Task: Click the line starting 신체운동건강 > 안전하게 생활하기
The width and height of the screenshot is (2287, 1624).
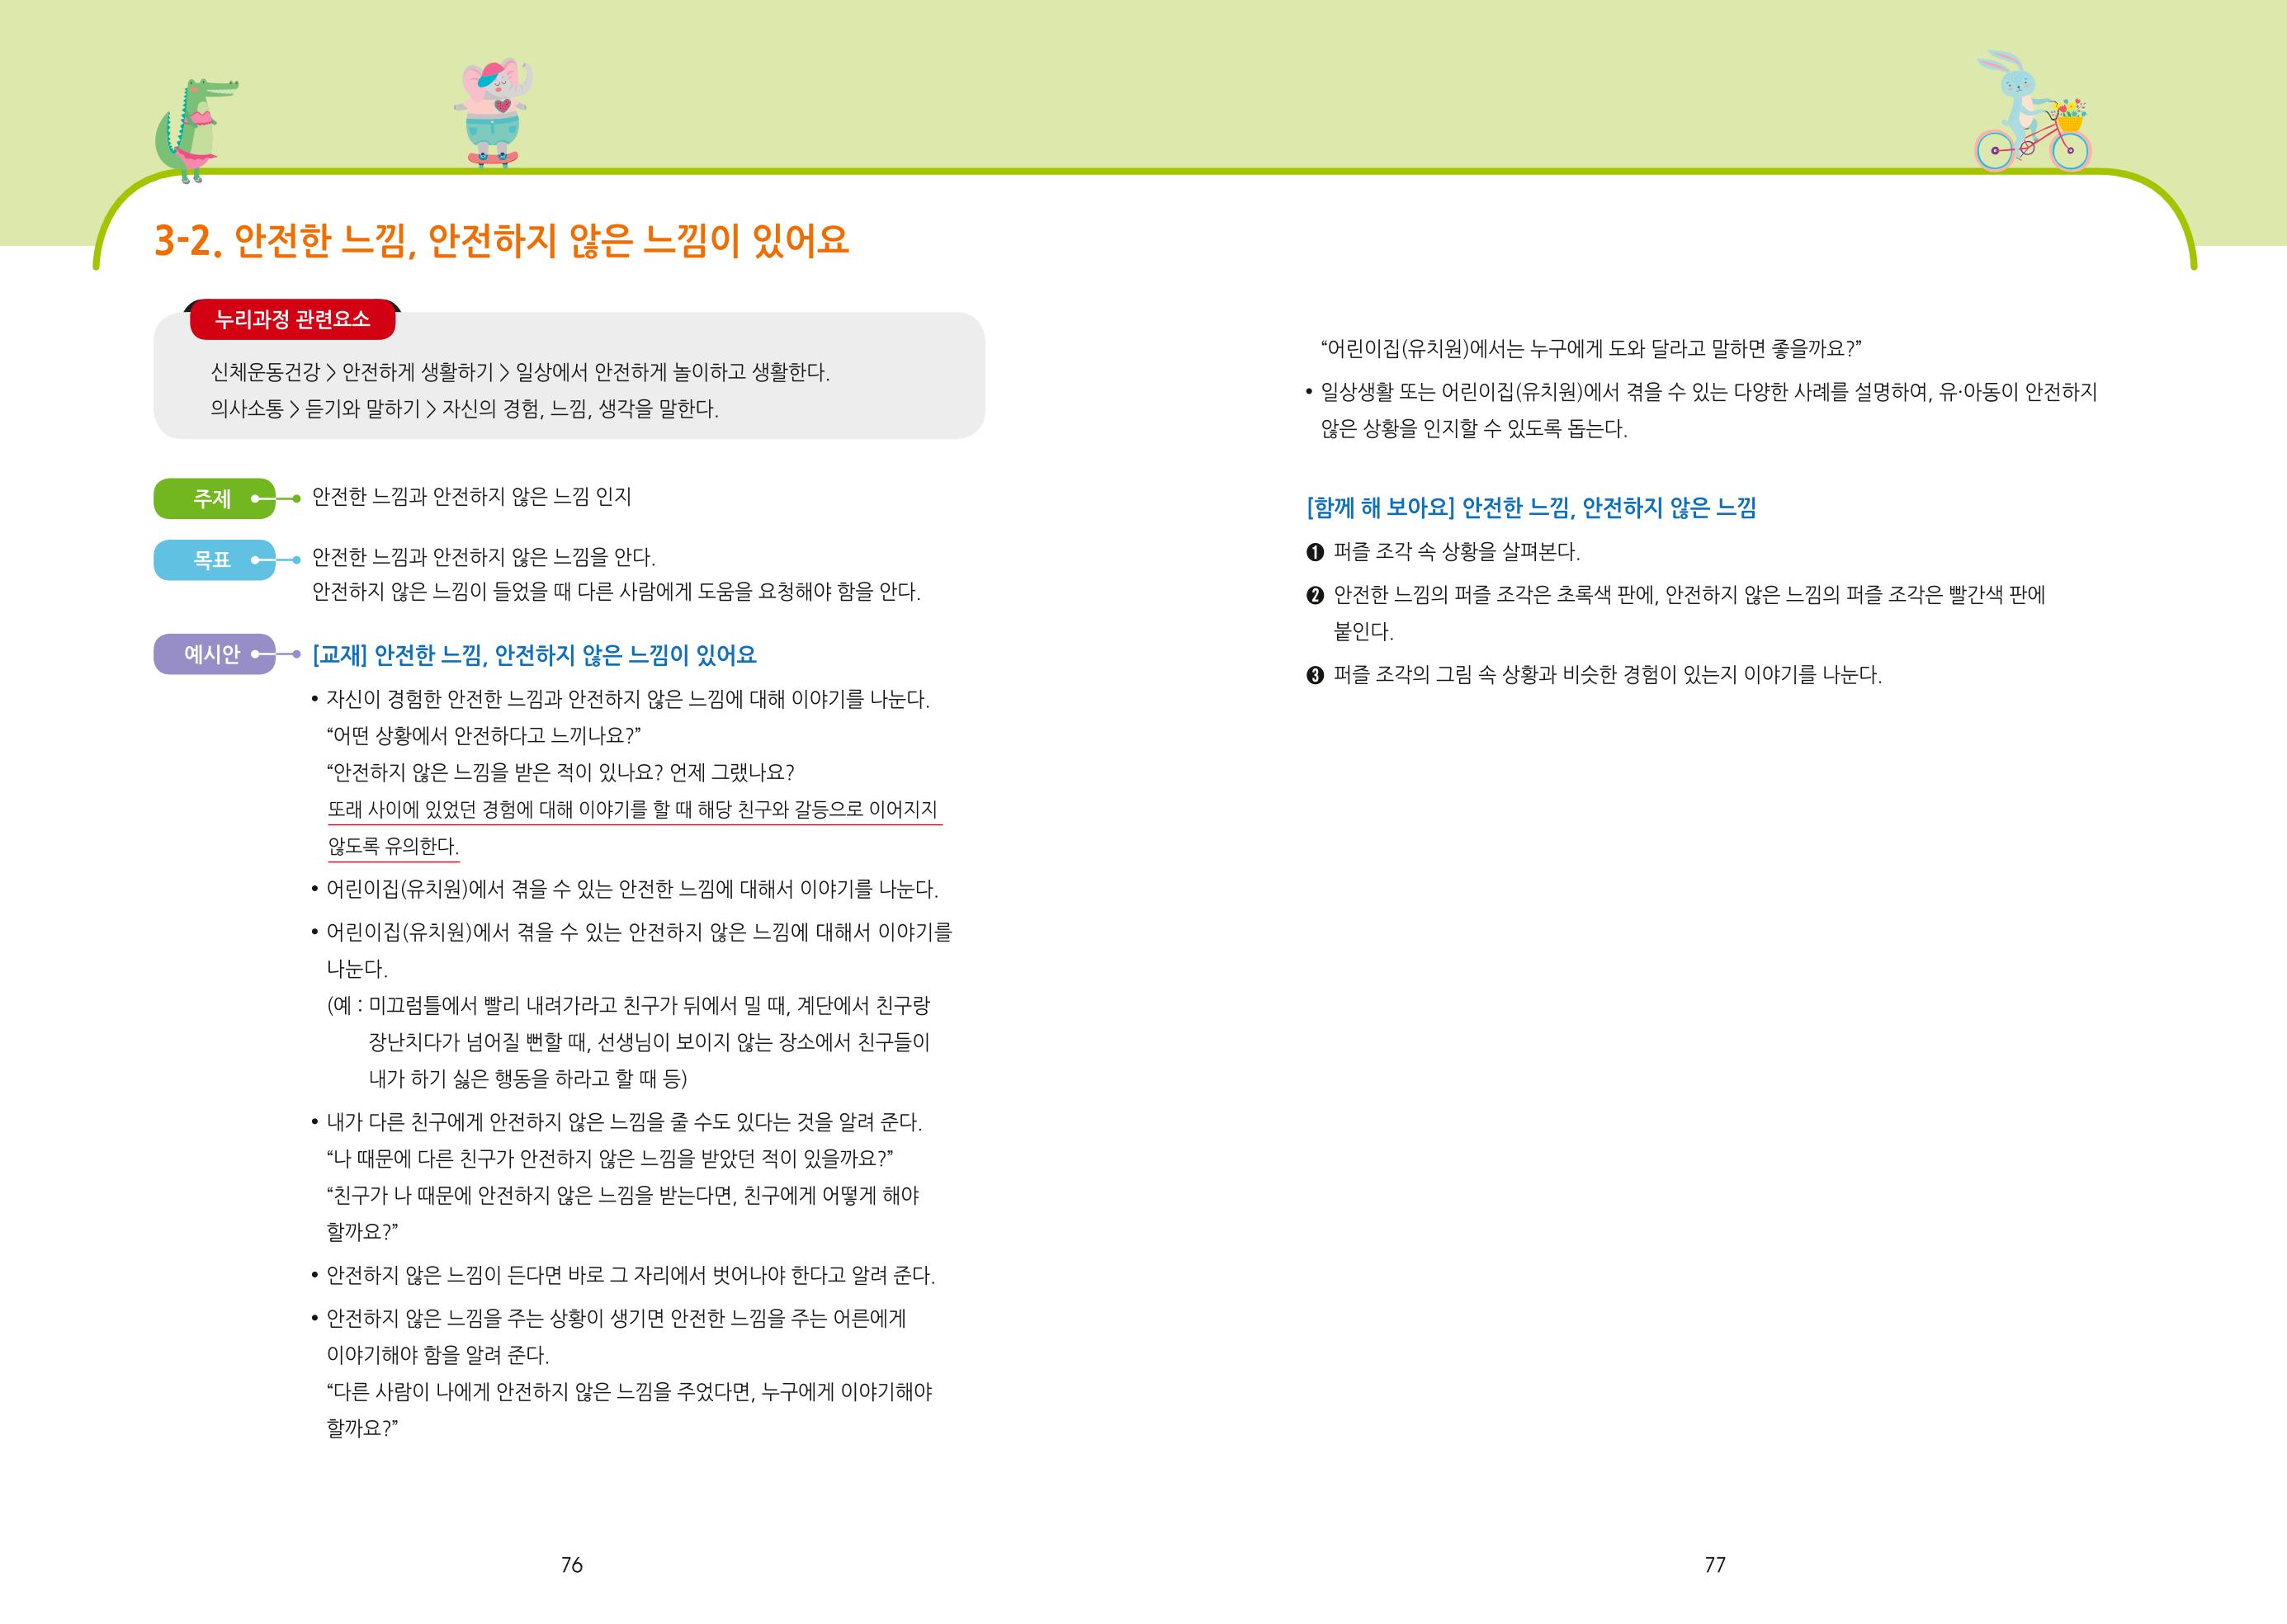Action: coord(520,372)
